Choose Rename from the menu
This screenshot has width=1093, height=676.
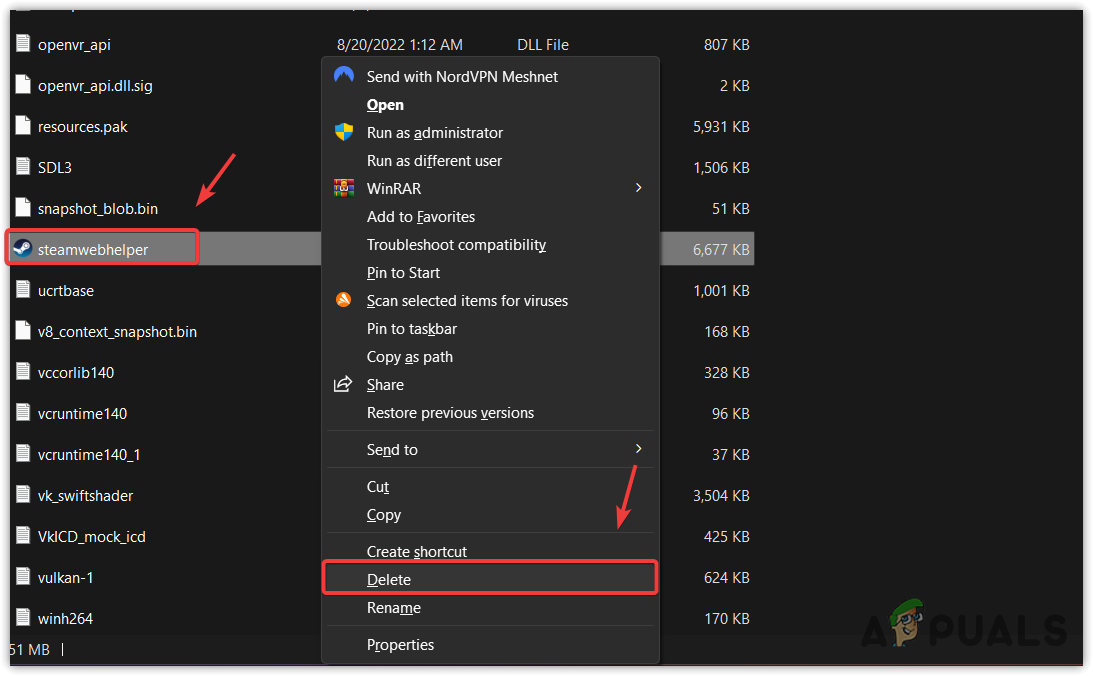(394, 607)
